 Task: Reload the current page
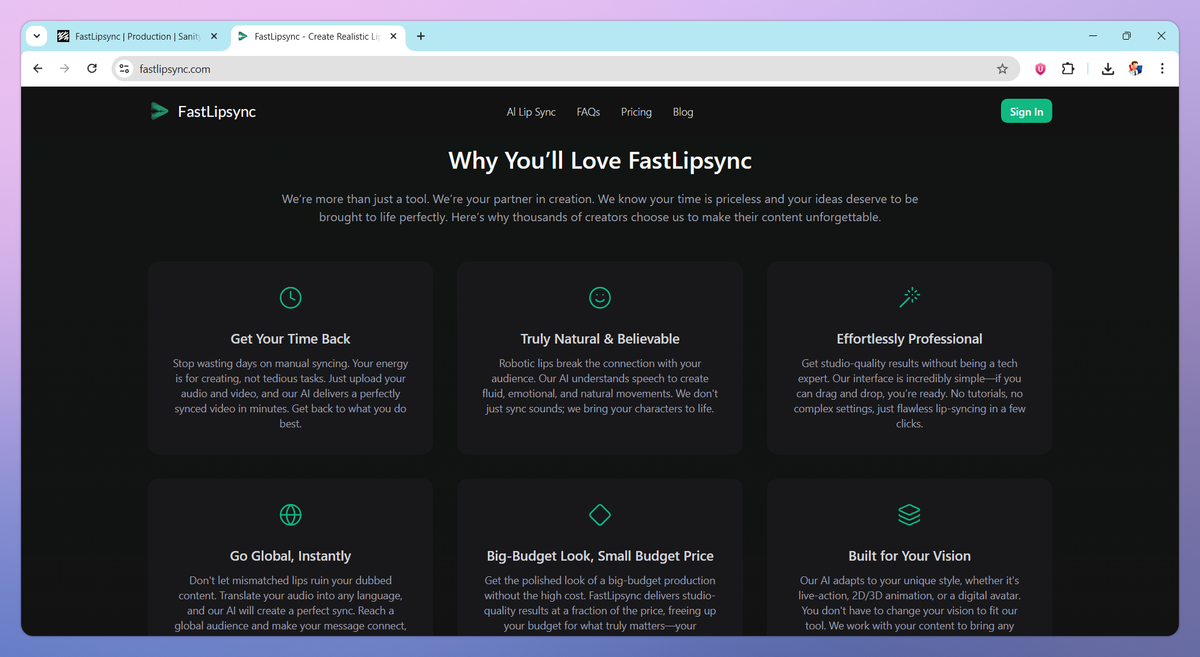click(x=92, y=69)
